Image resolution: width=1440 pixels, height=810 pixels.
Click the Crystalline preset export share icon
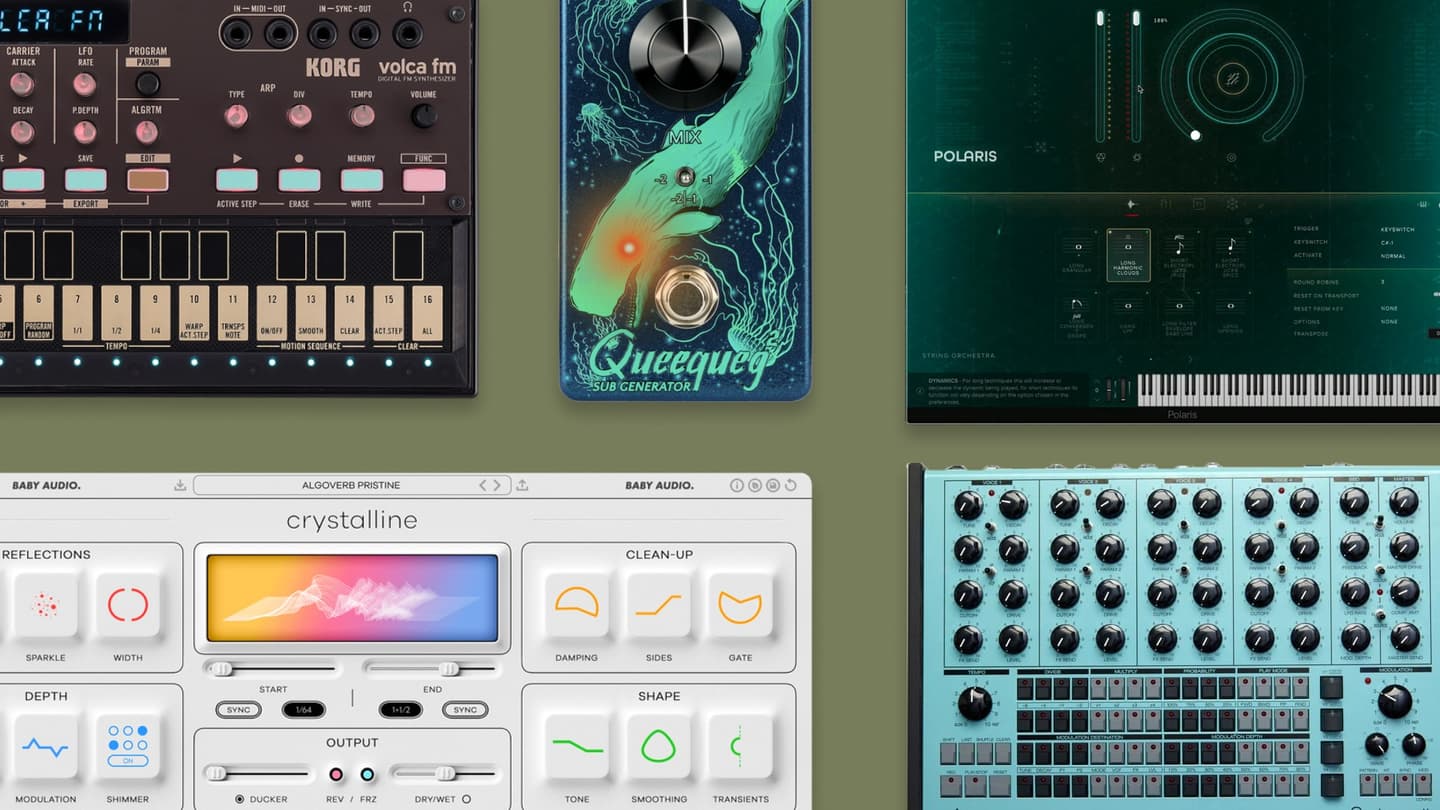pyautogui.click(x=522, y=485)
